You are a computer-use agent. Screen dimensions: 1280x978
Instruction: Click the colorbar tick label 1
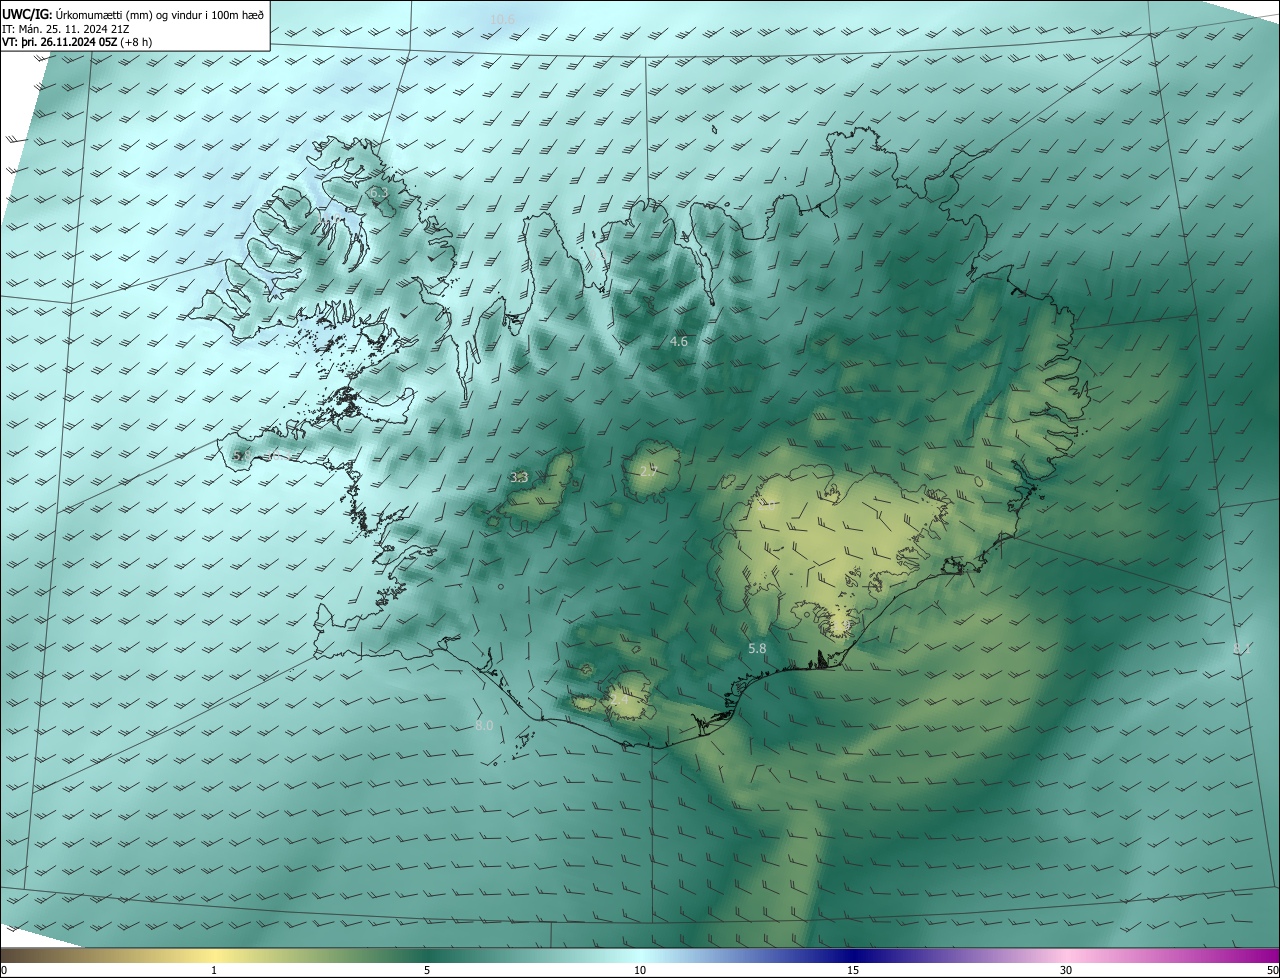[x=214, y=970]
